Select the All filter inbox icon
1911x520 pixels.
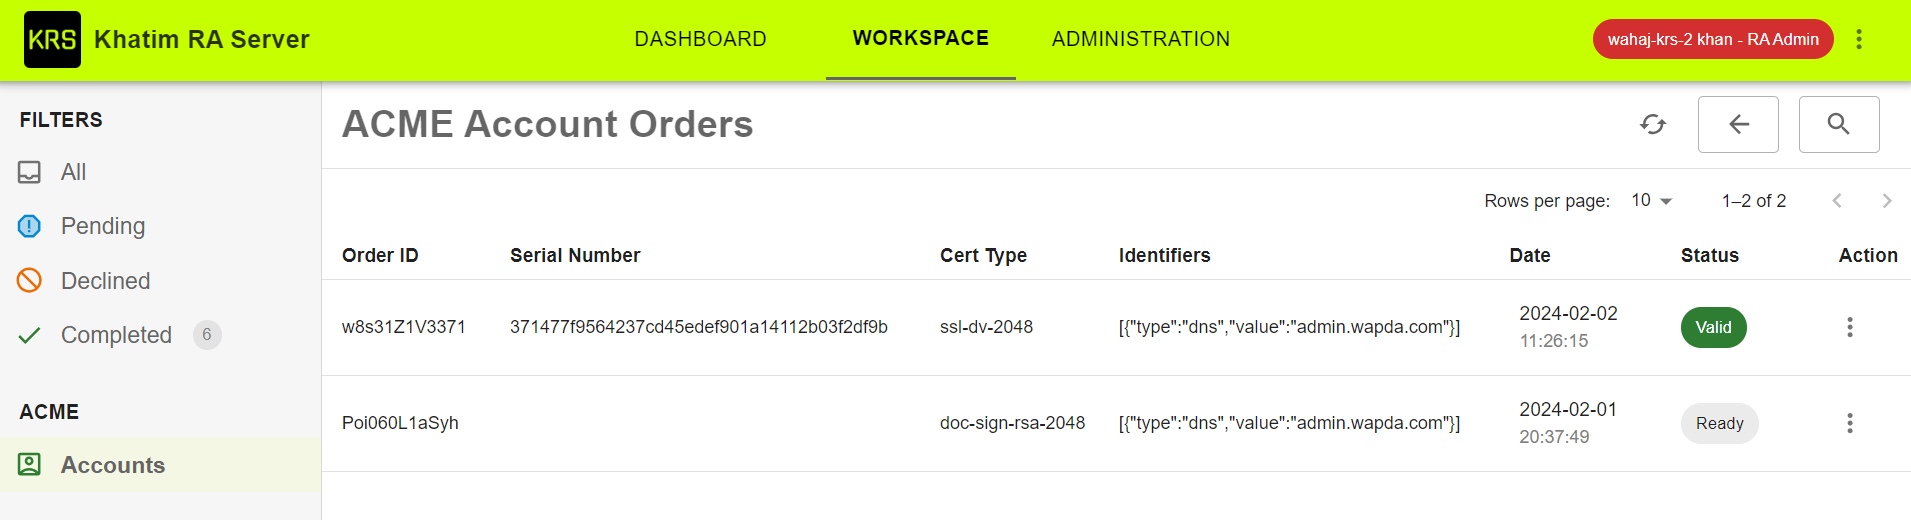click(x=30, y=172)
